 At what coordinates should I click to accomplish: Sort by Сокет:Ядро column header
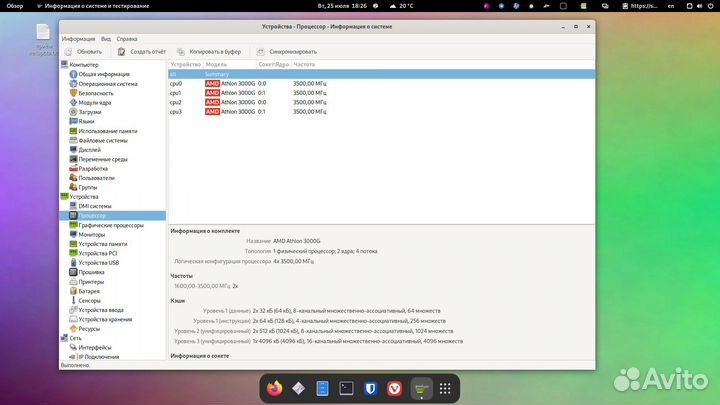click(x=274, y=65)
